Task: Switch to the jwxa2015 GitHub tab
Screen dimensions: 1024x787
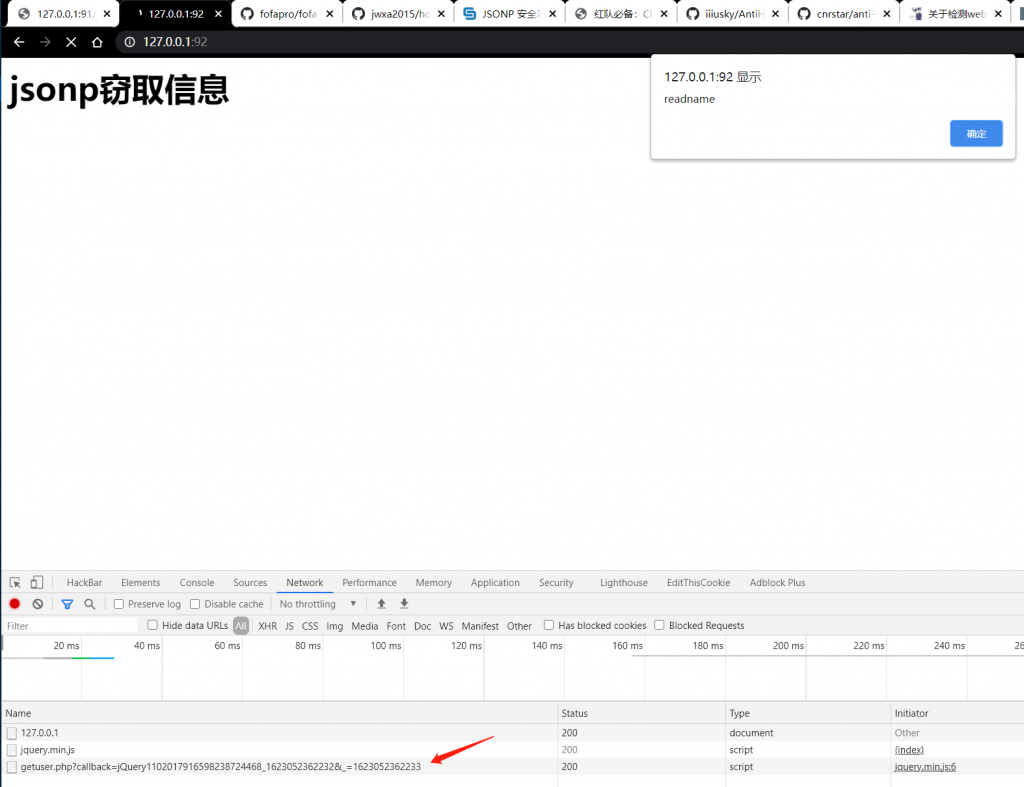Action: [x=398, y=14]
